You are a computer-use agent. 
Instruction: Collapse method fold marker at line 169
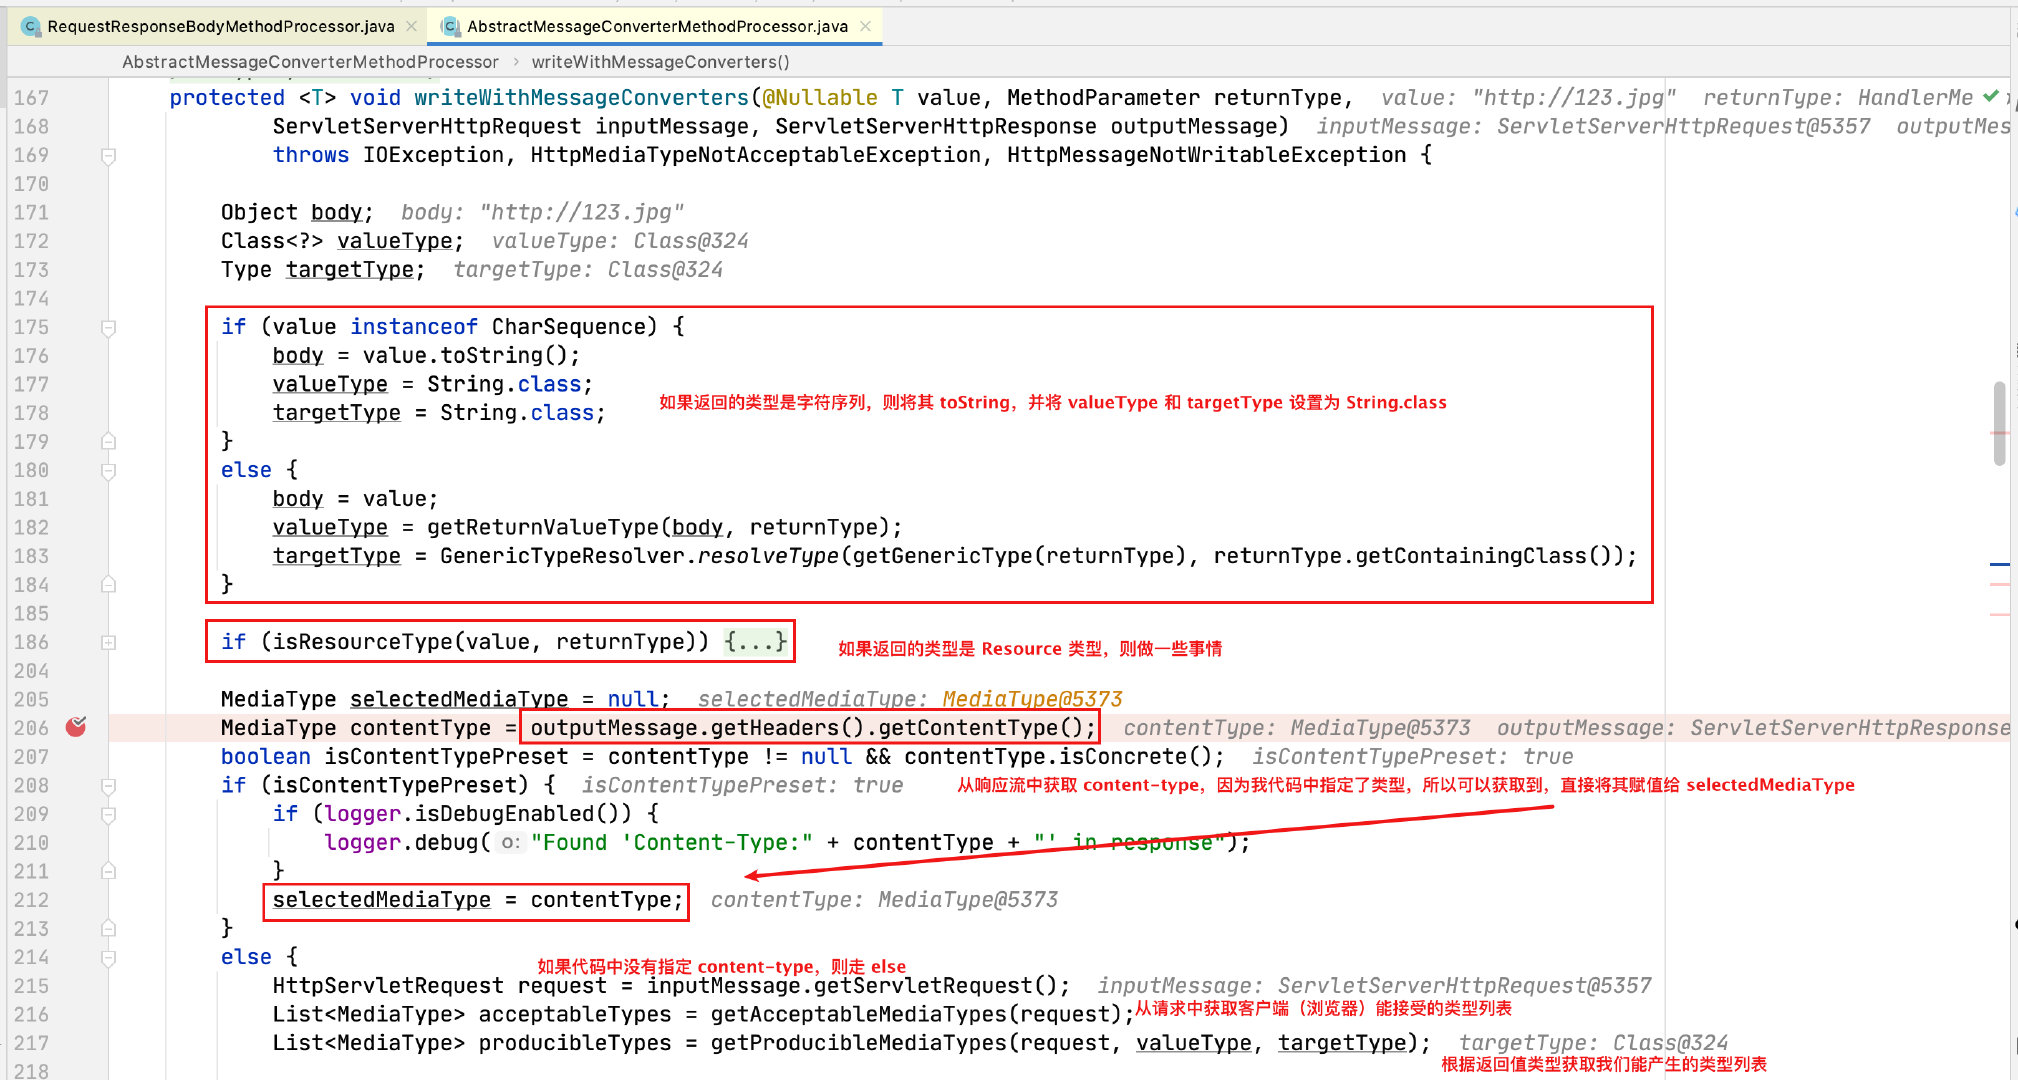tap(109, 156)
